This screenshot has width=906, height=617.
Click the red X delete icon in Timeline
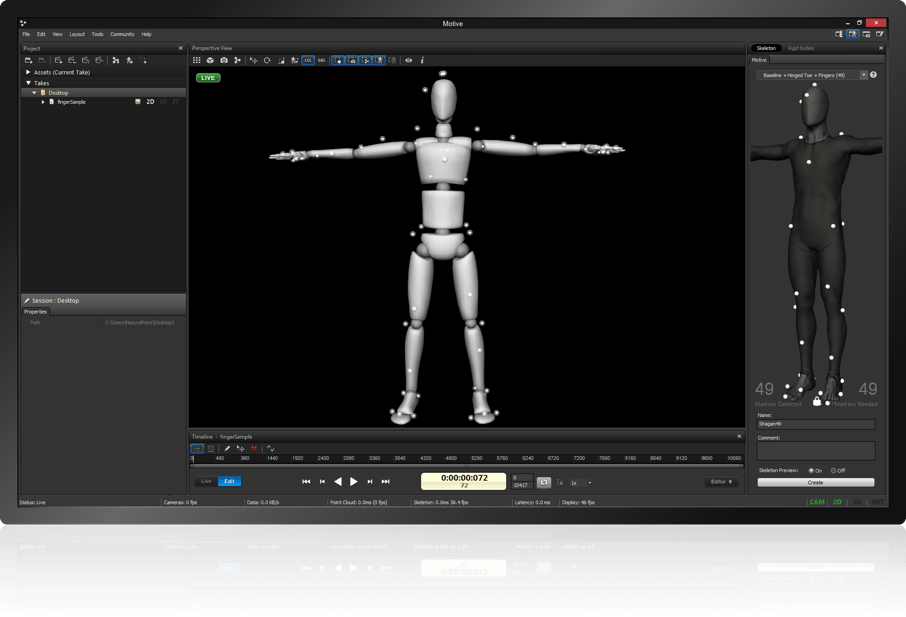(x=254, y=449)
